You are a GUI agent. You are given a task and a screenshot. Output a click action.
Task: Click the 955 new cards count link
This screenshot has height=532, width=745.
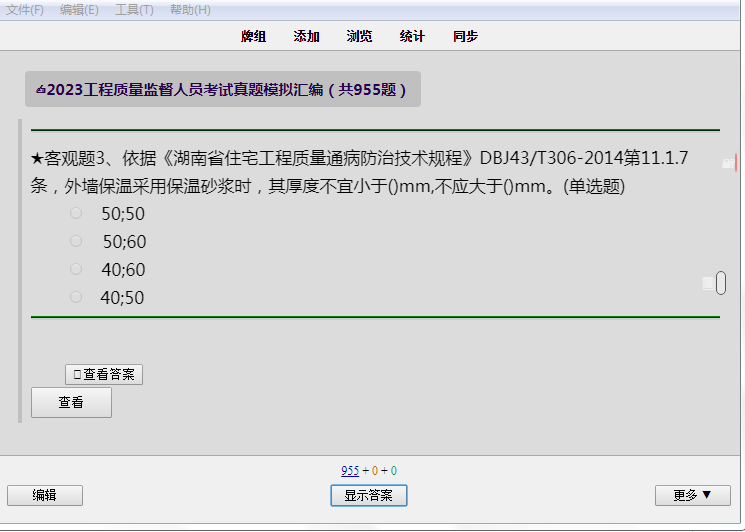click(x=350, y=471)
